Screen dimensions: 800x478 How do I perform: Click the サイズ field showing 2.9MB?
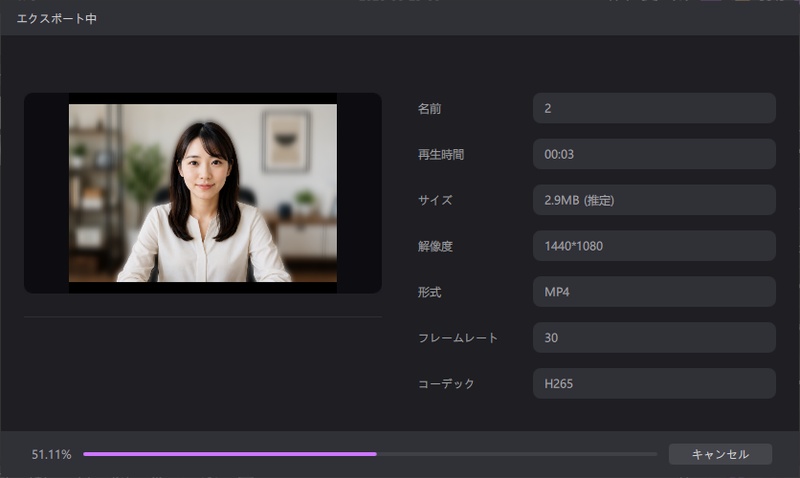click(654, 200)
